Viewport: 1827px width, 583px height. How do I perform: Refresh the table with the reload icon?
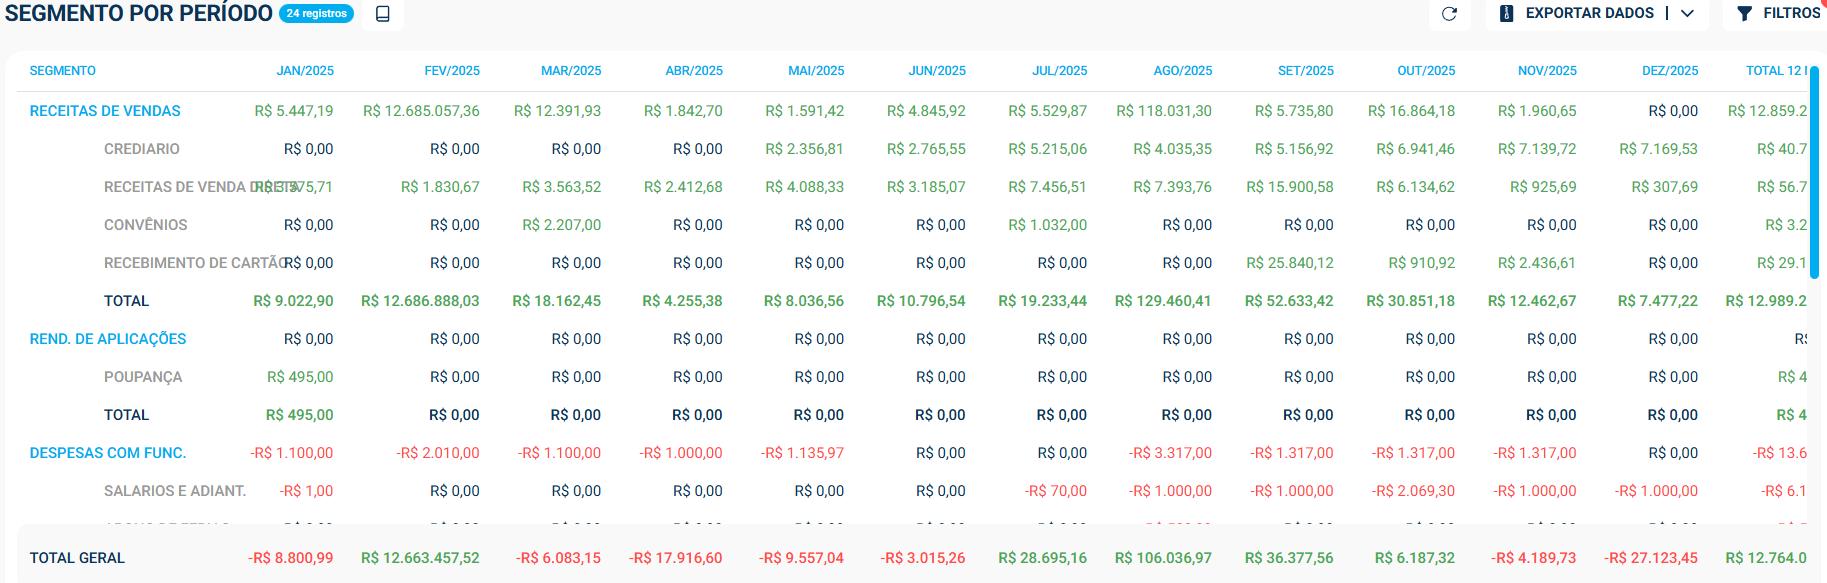click(x=1449, y=14)
